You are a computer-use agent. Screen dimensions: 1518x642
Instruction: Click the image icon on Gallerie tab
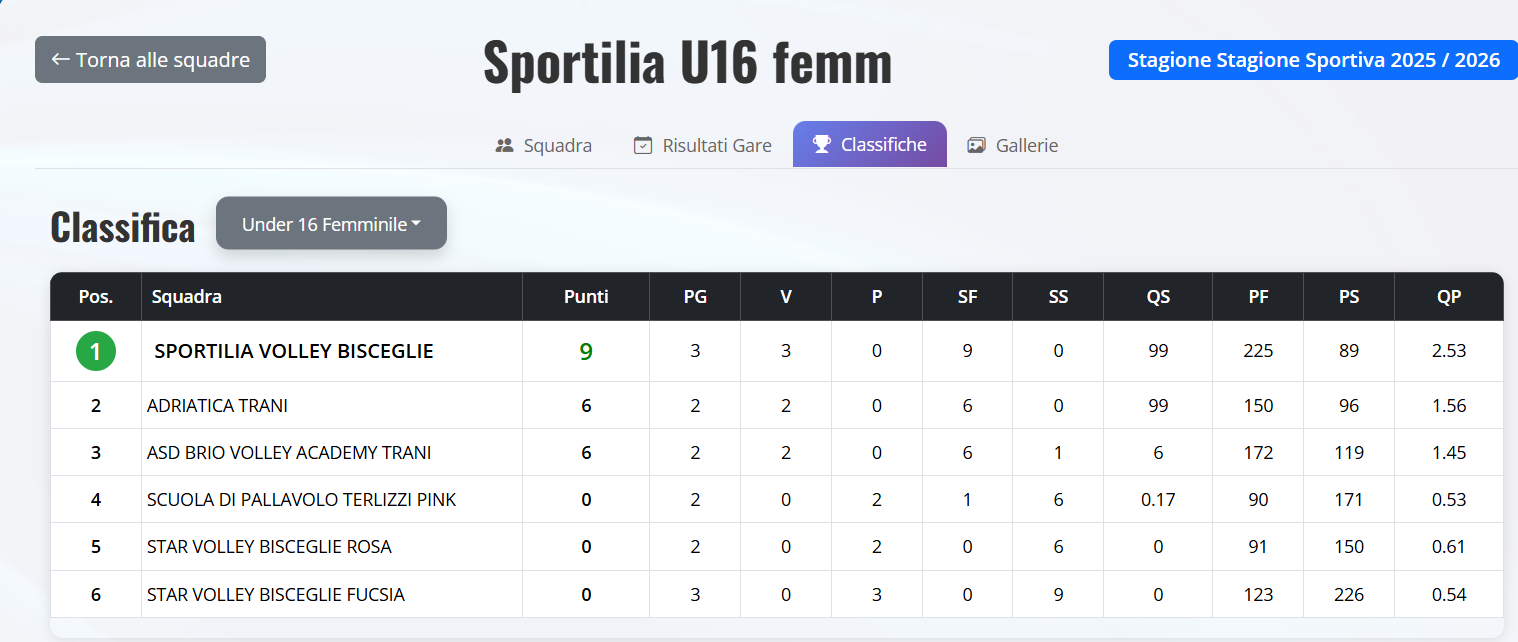pyautogui.click(x=977, y=145)
